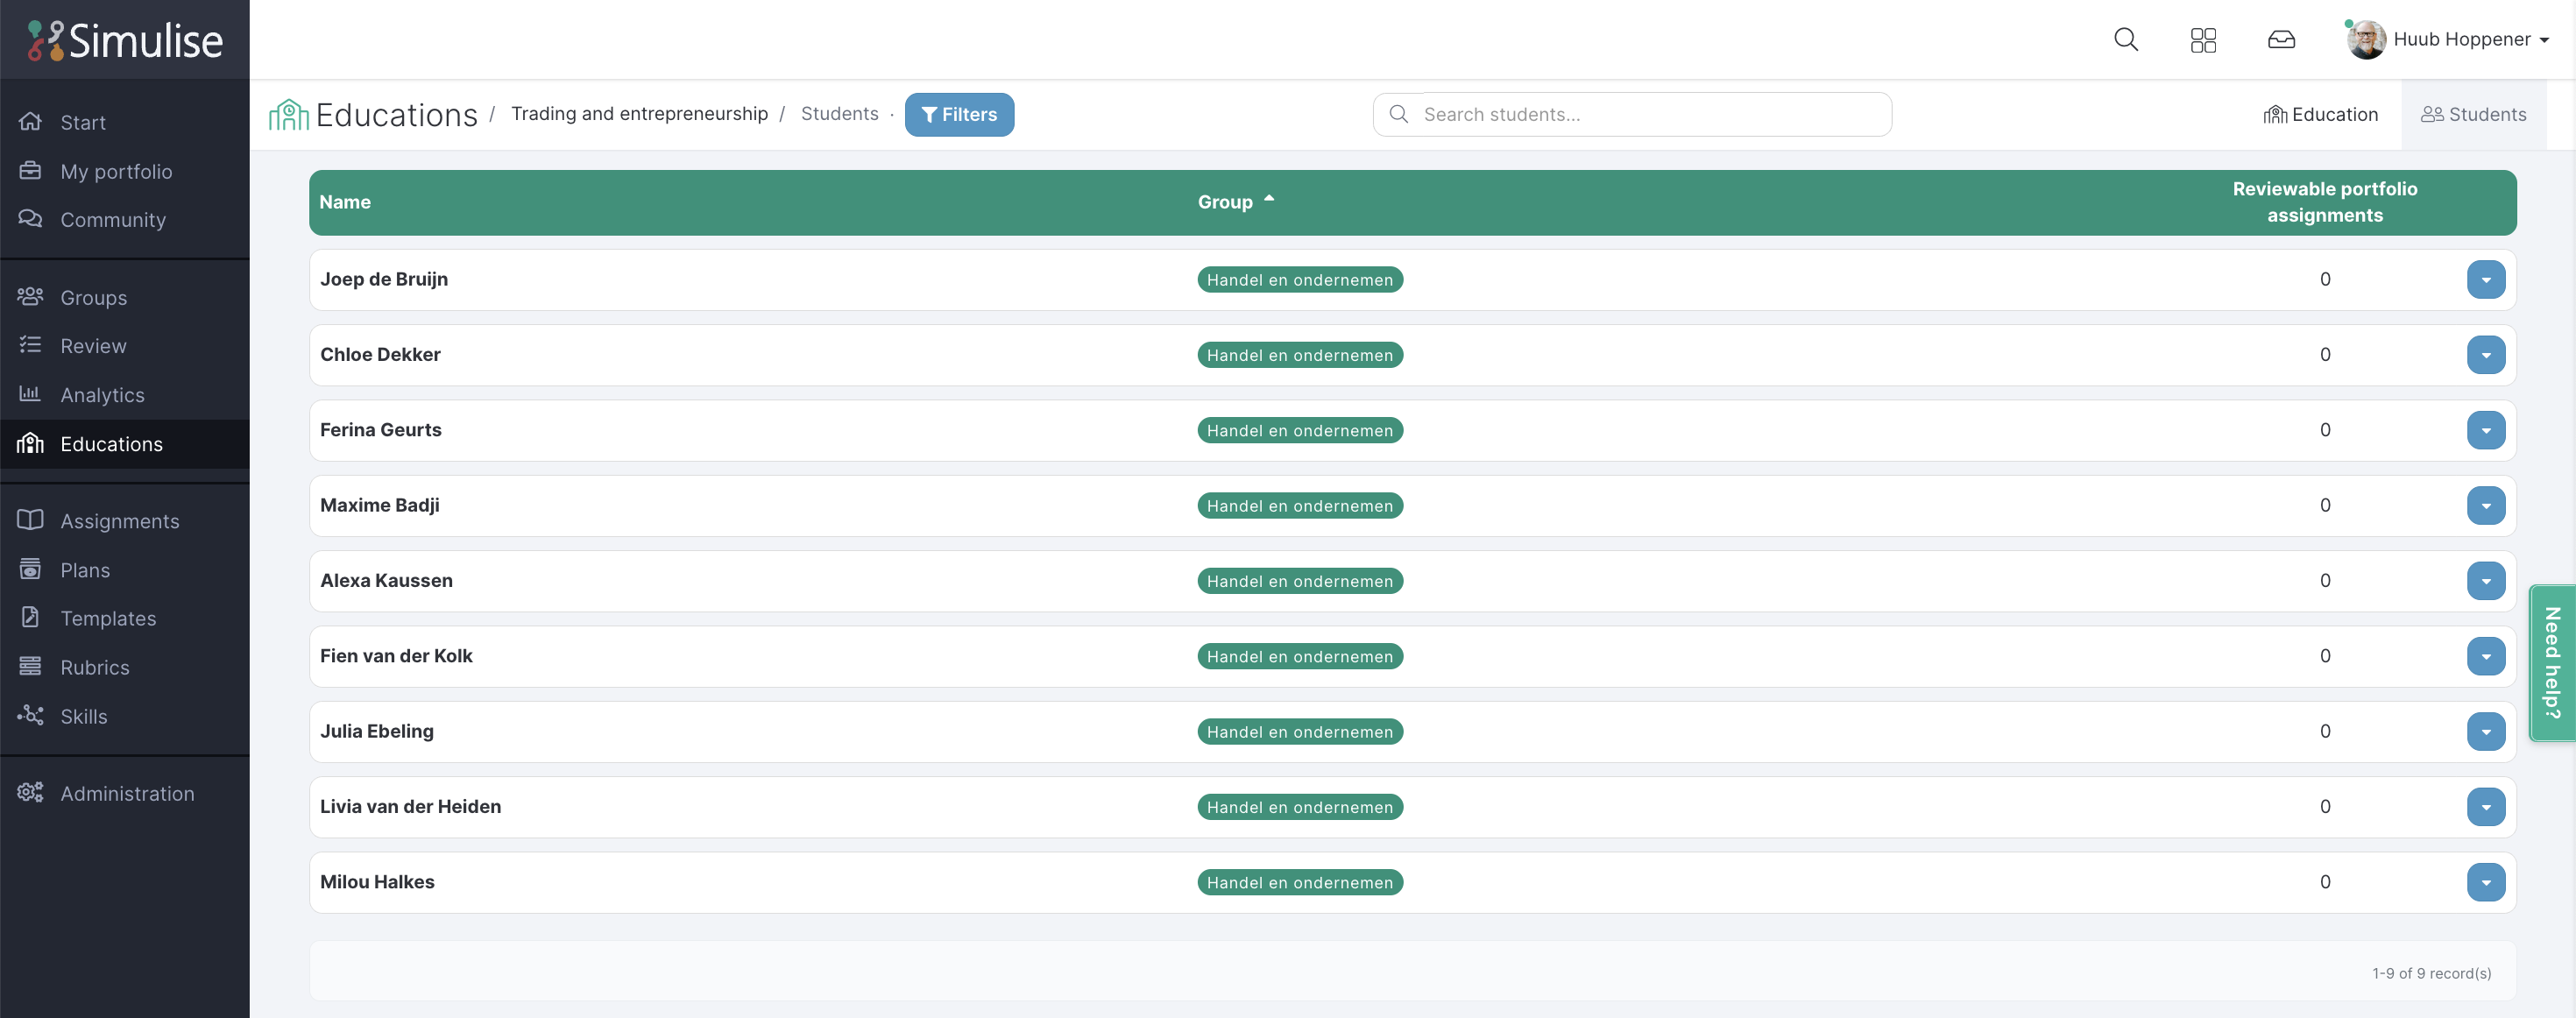
Task: Click Joep de Bruijn's Handel en ondernemen tag
Action: (1299, 280)
